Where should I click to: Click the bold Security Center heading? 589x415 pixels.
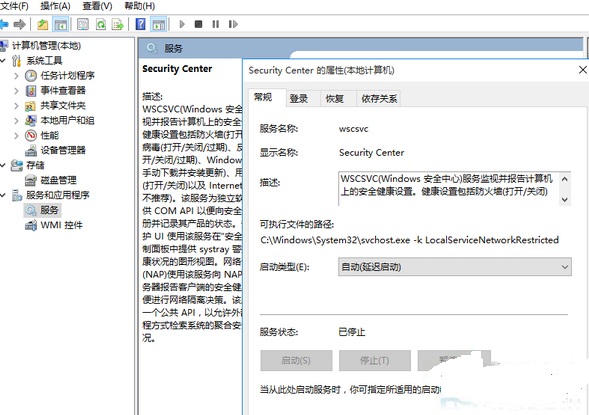pos(177,69)
